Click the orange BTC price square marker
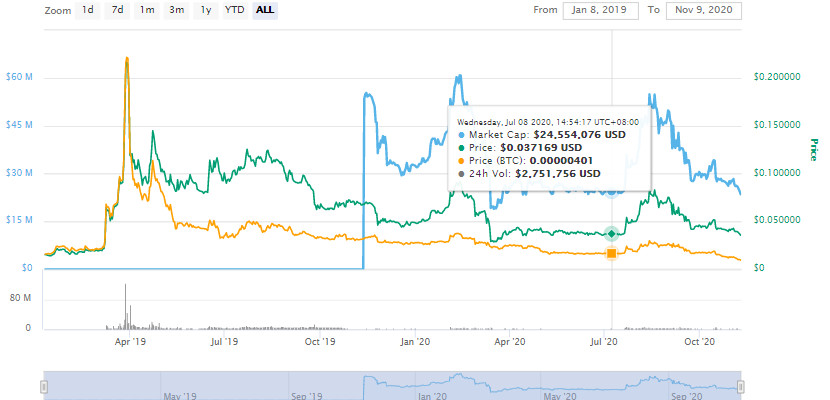830x400 pixels. coord(612,254)
